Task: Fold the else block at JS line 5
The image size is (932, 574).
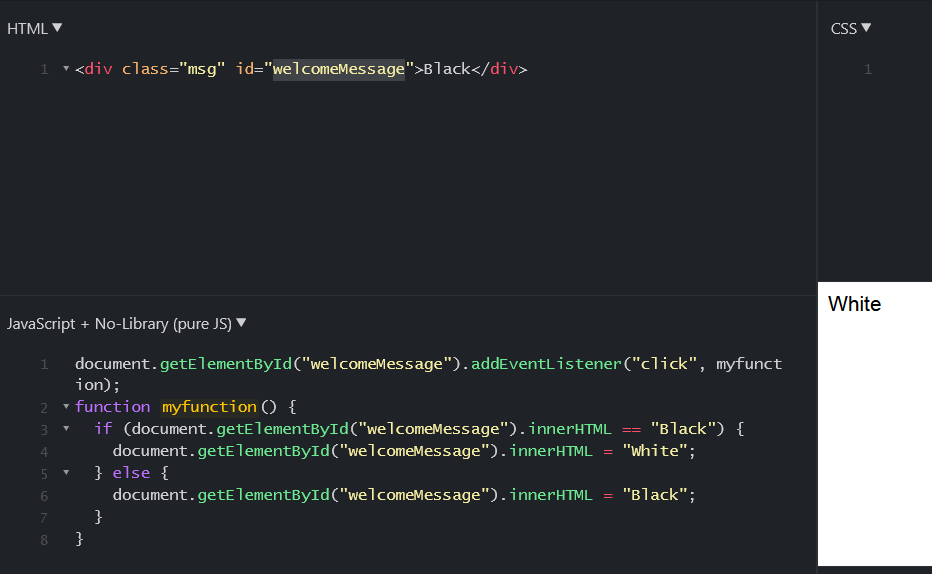Action: point(66,472)
